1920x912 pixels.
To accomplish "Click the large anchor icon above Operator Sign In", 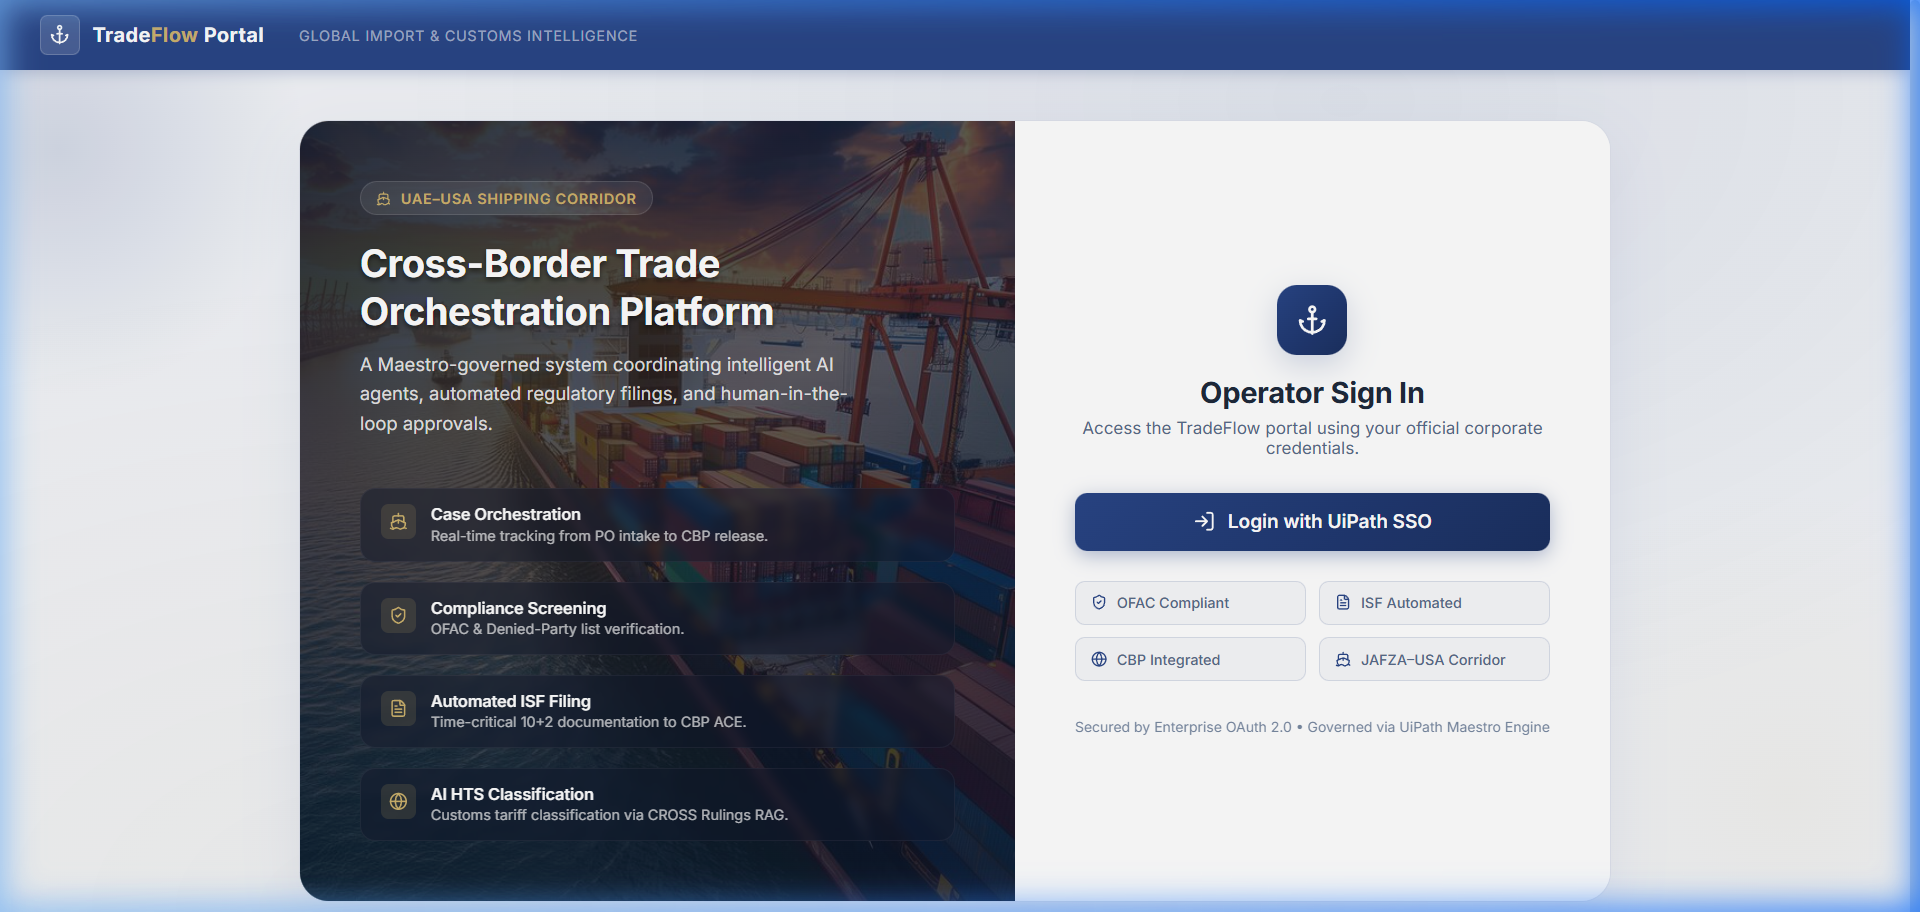I will pyautogui.click(x=1312, y=320).
